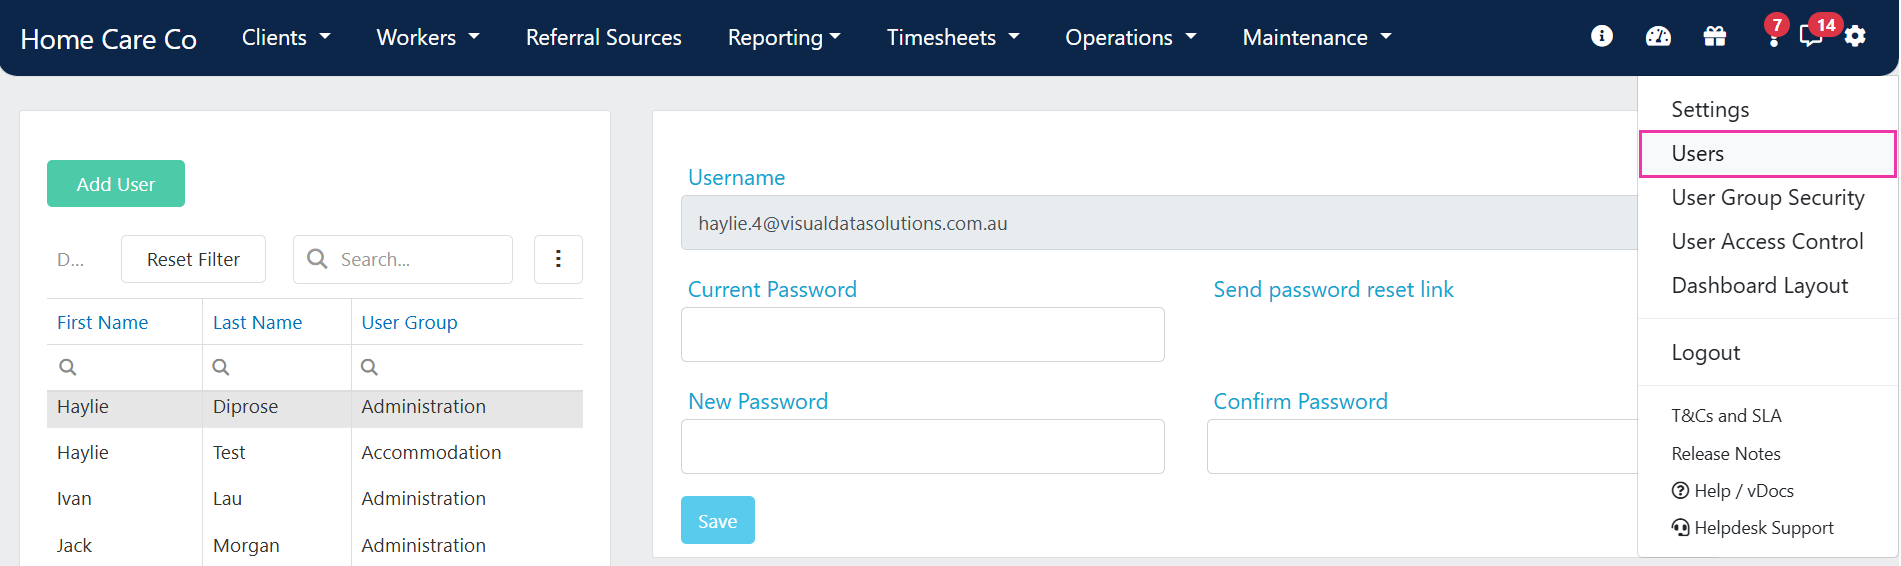Expand the Maintenance menu
The height and width of the screenshot is (566, 1901).
(1317, 37)
